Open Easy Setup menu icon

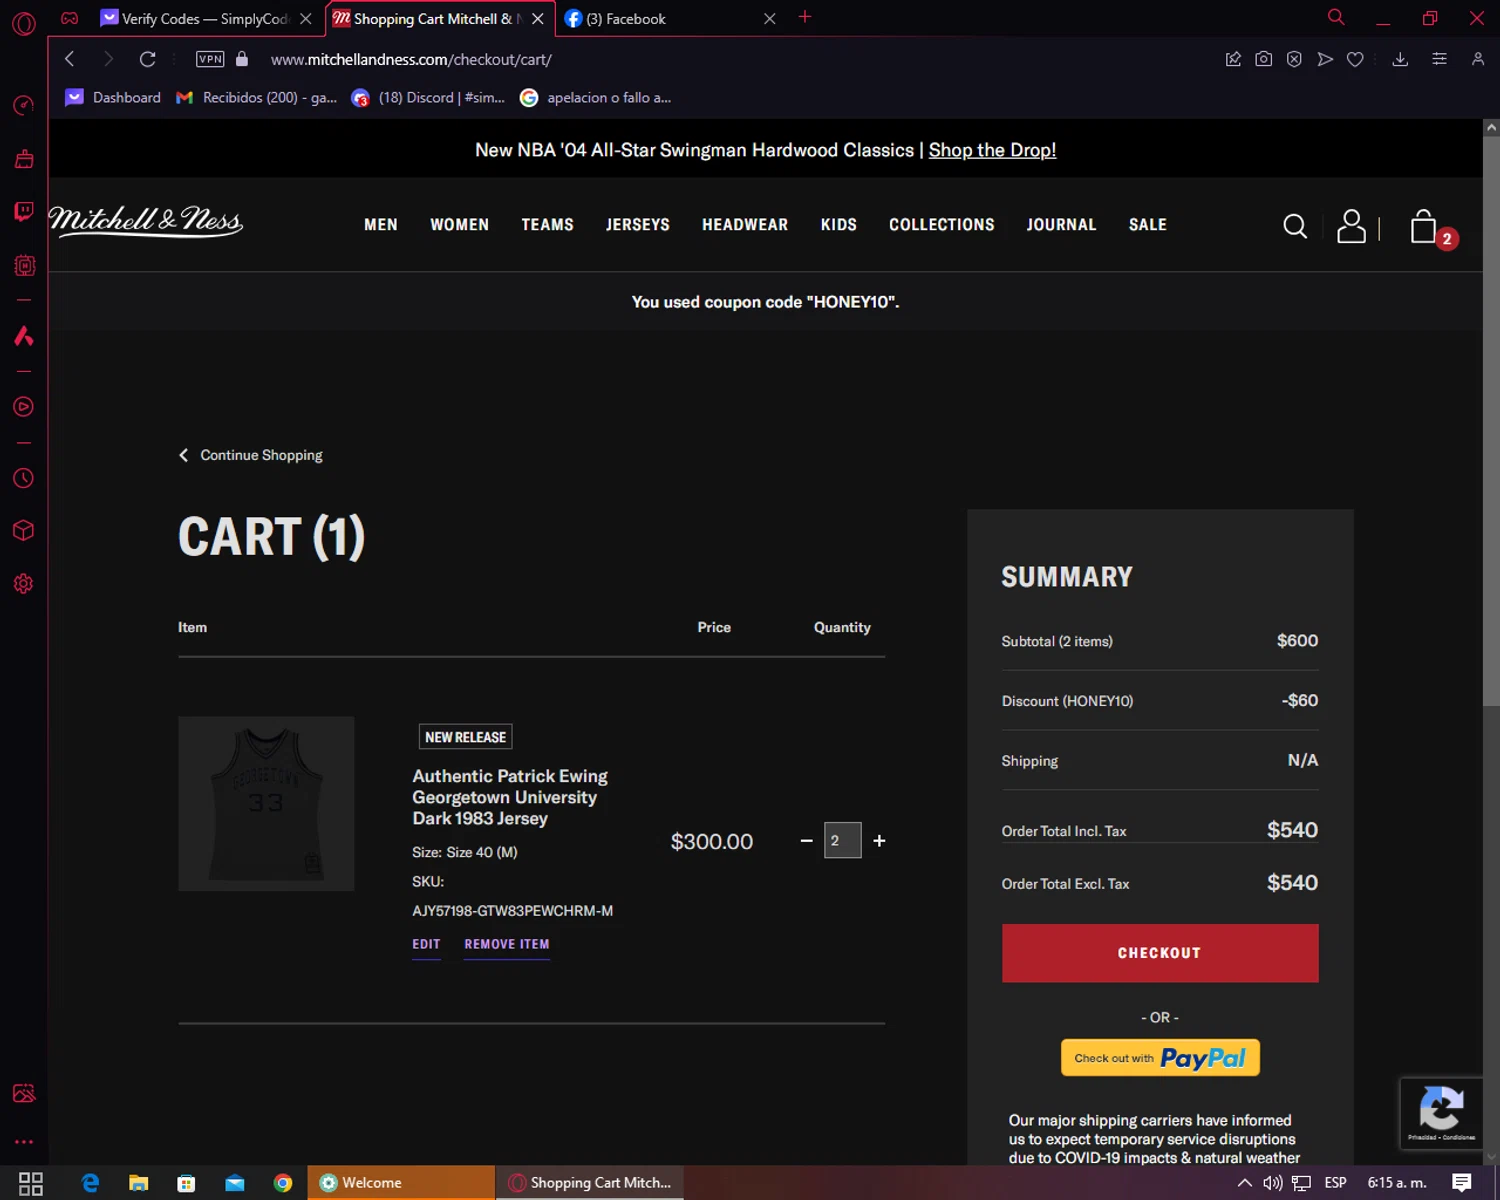(x=1439, y=59)
